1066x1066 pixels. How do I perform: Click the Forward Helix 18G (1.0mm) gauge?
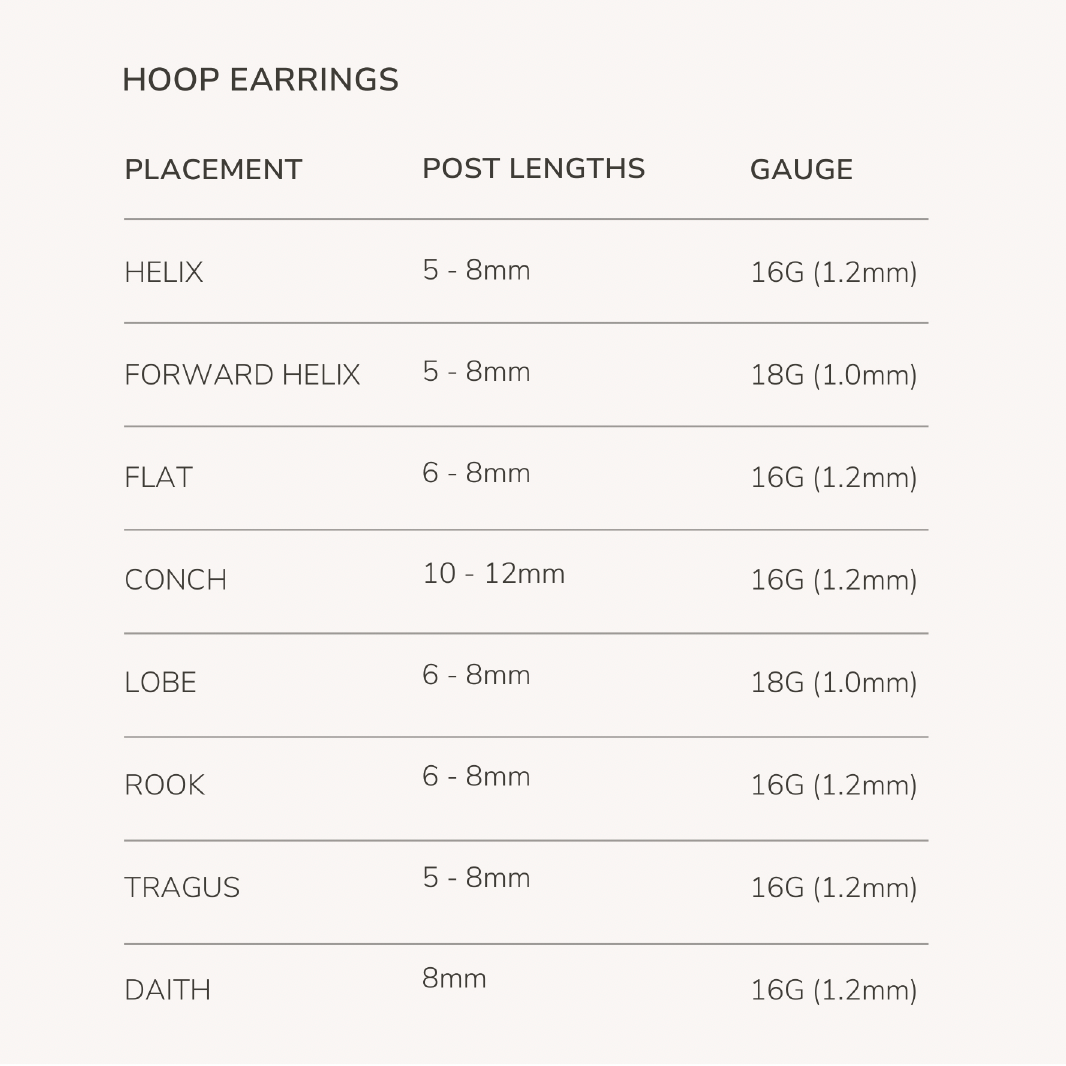click(x=833, y=375)
